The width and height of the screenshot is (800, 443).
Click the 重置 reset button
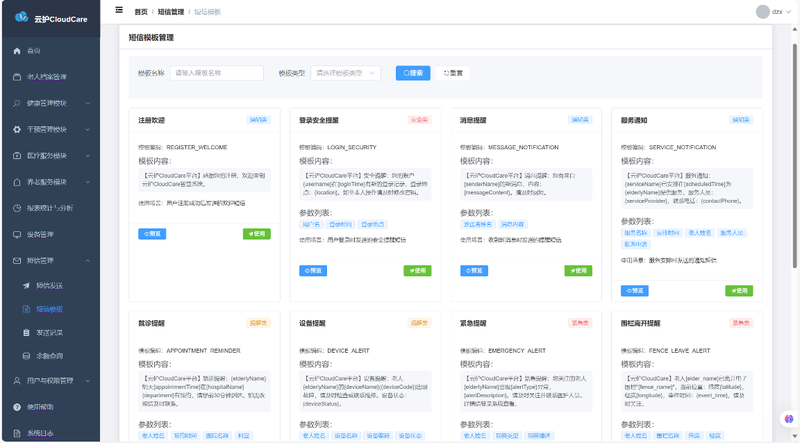coord(453,73)
